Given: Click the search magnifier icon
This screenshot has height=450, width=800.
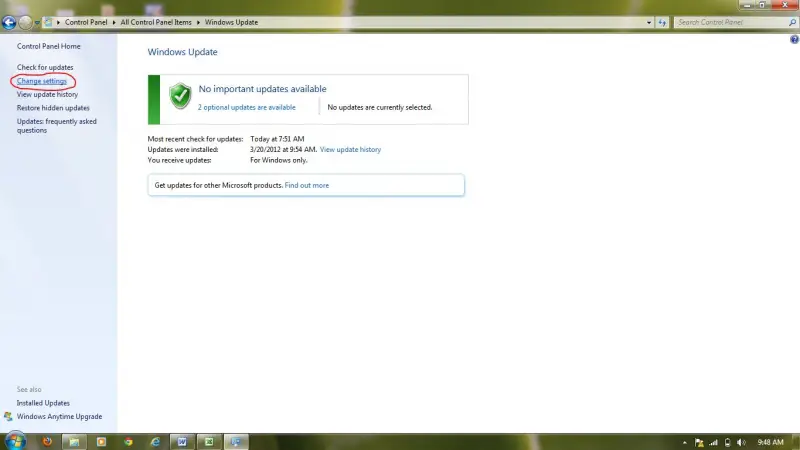Looking at the screenshot, I should tap(792, 22).
